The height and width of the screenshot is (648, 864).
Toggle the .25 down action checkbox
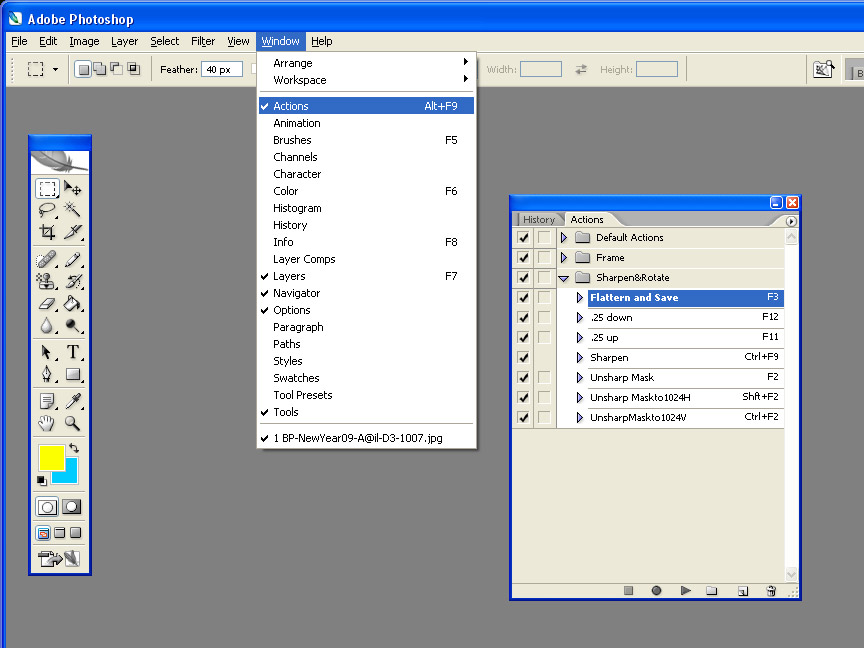[523, 317]
